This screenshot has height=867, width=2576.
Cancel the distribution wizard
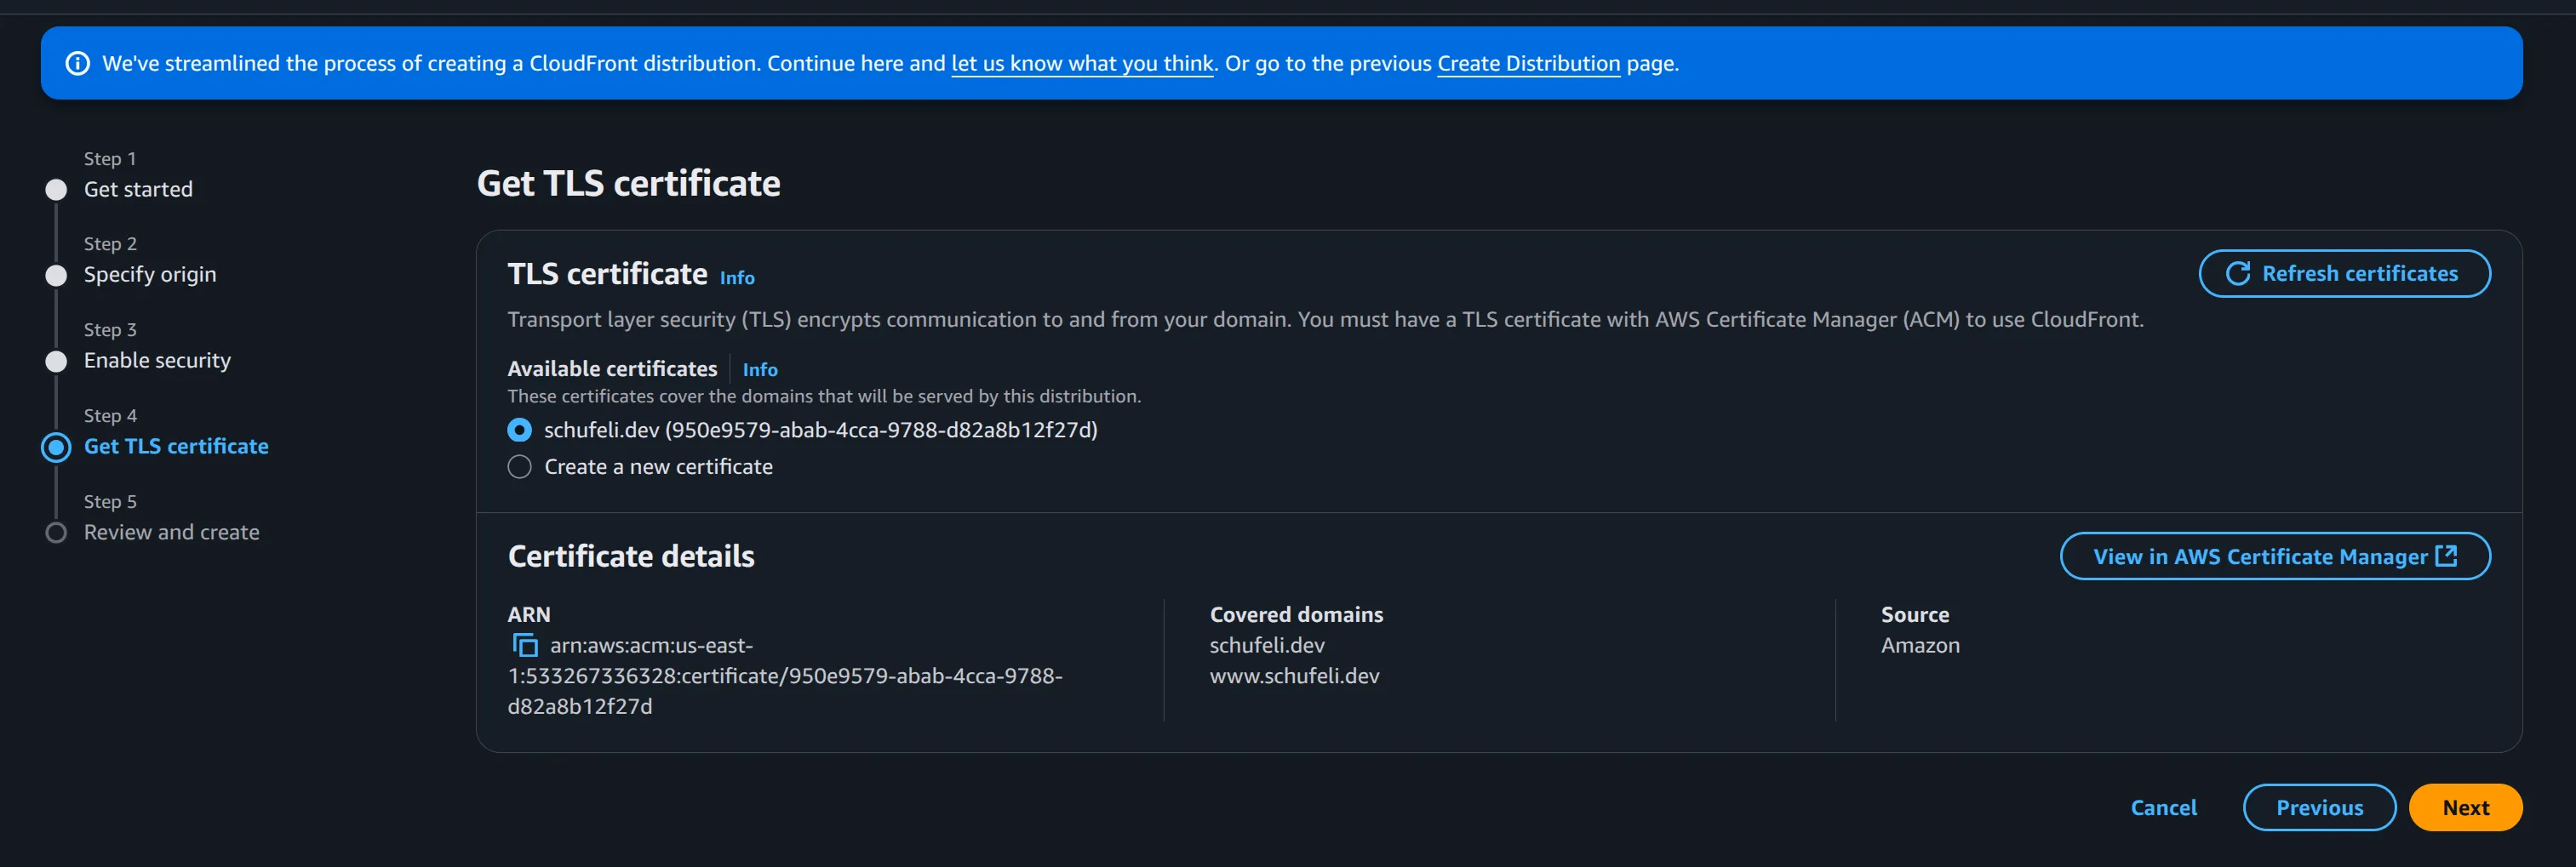[x=2163, y=807]
